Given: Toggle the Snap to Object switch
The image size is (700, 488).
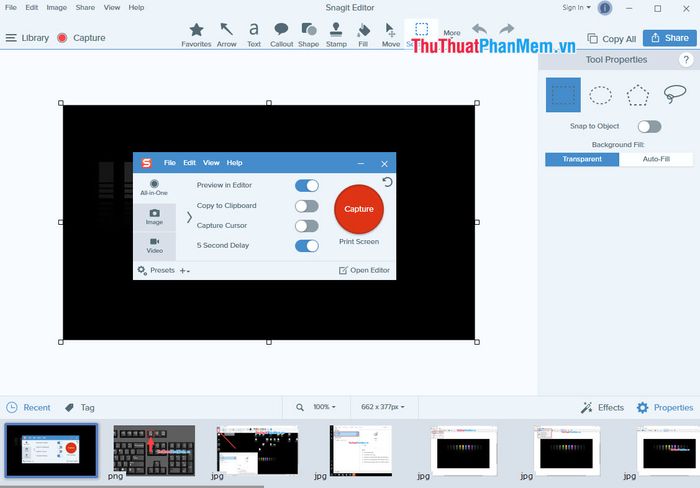Looking at the screenshot, I should click(649, 126).
